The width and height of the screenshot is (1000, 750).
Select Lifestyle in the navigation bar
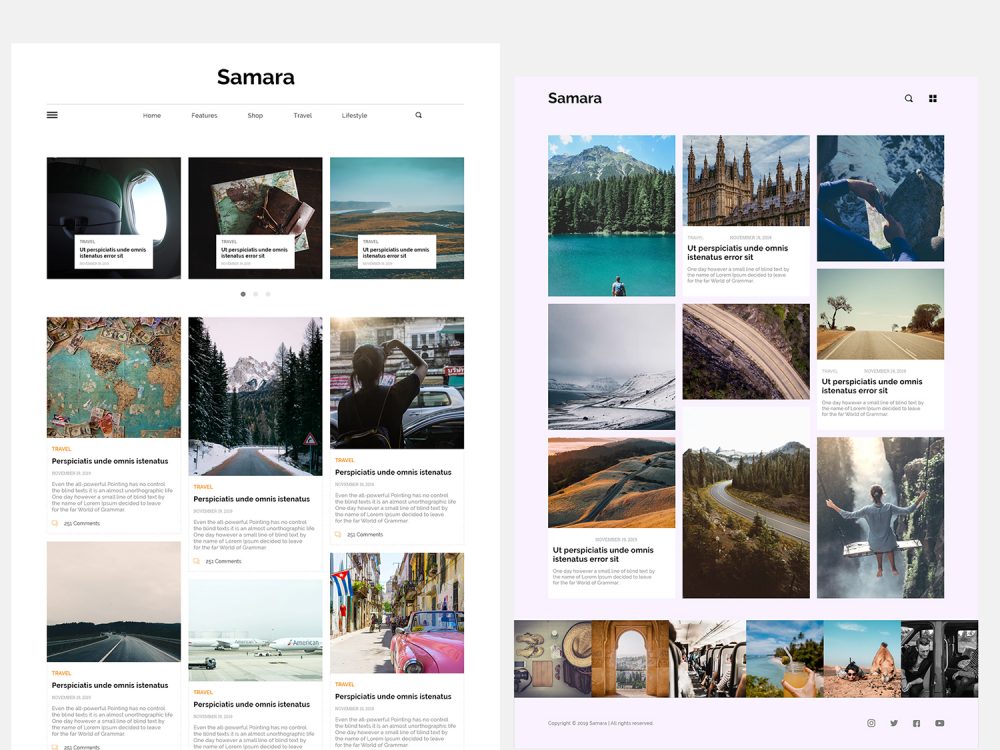354,115
